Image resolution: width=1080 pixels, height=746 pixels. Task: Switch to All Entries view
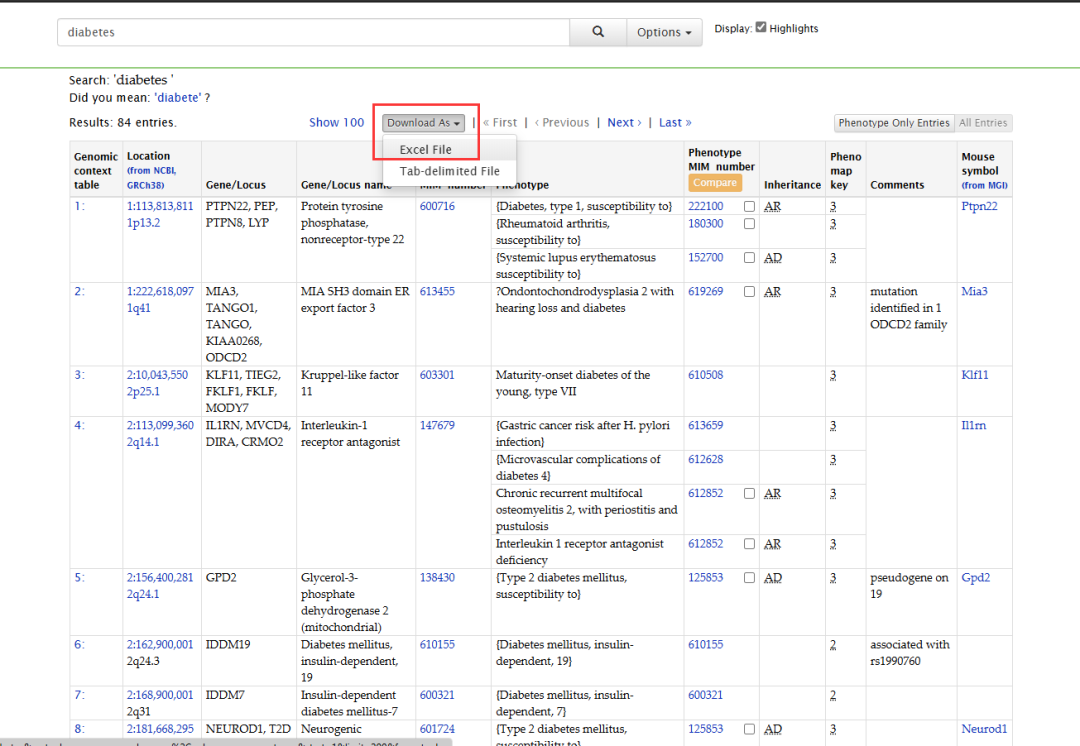coord(983,123)
